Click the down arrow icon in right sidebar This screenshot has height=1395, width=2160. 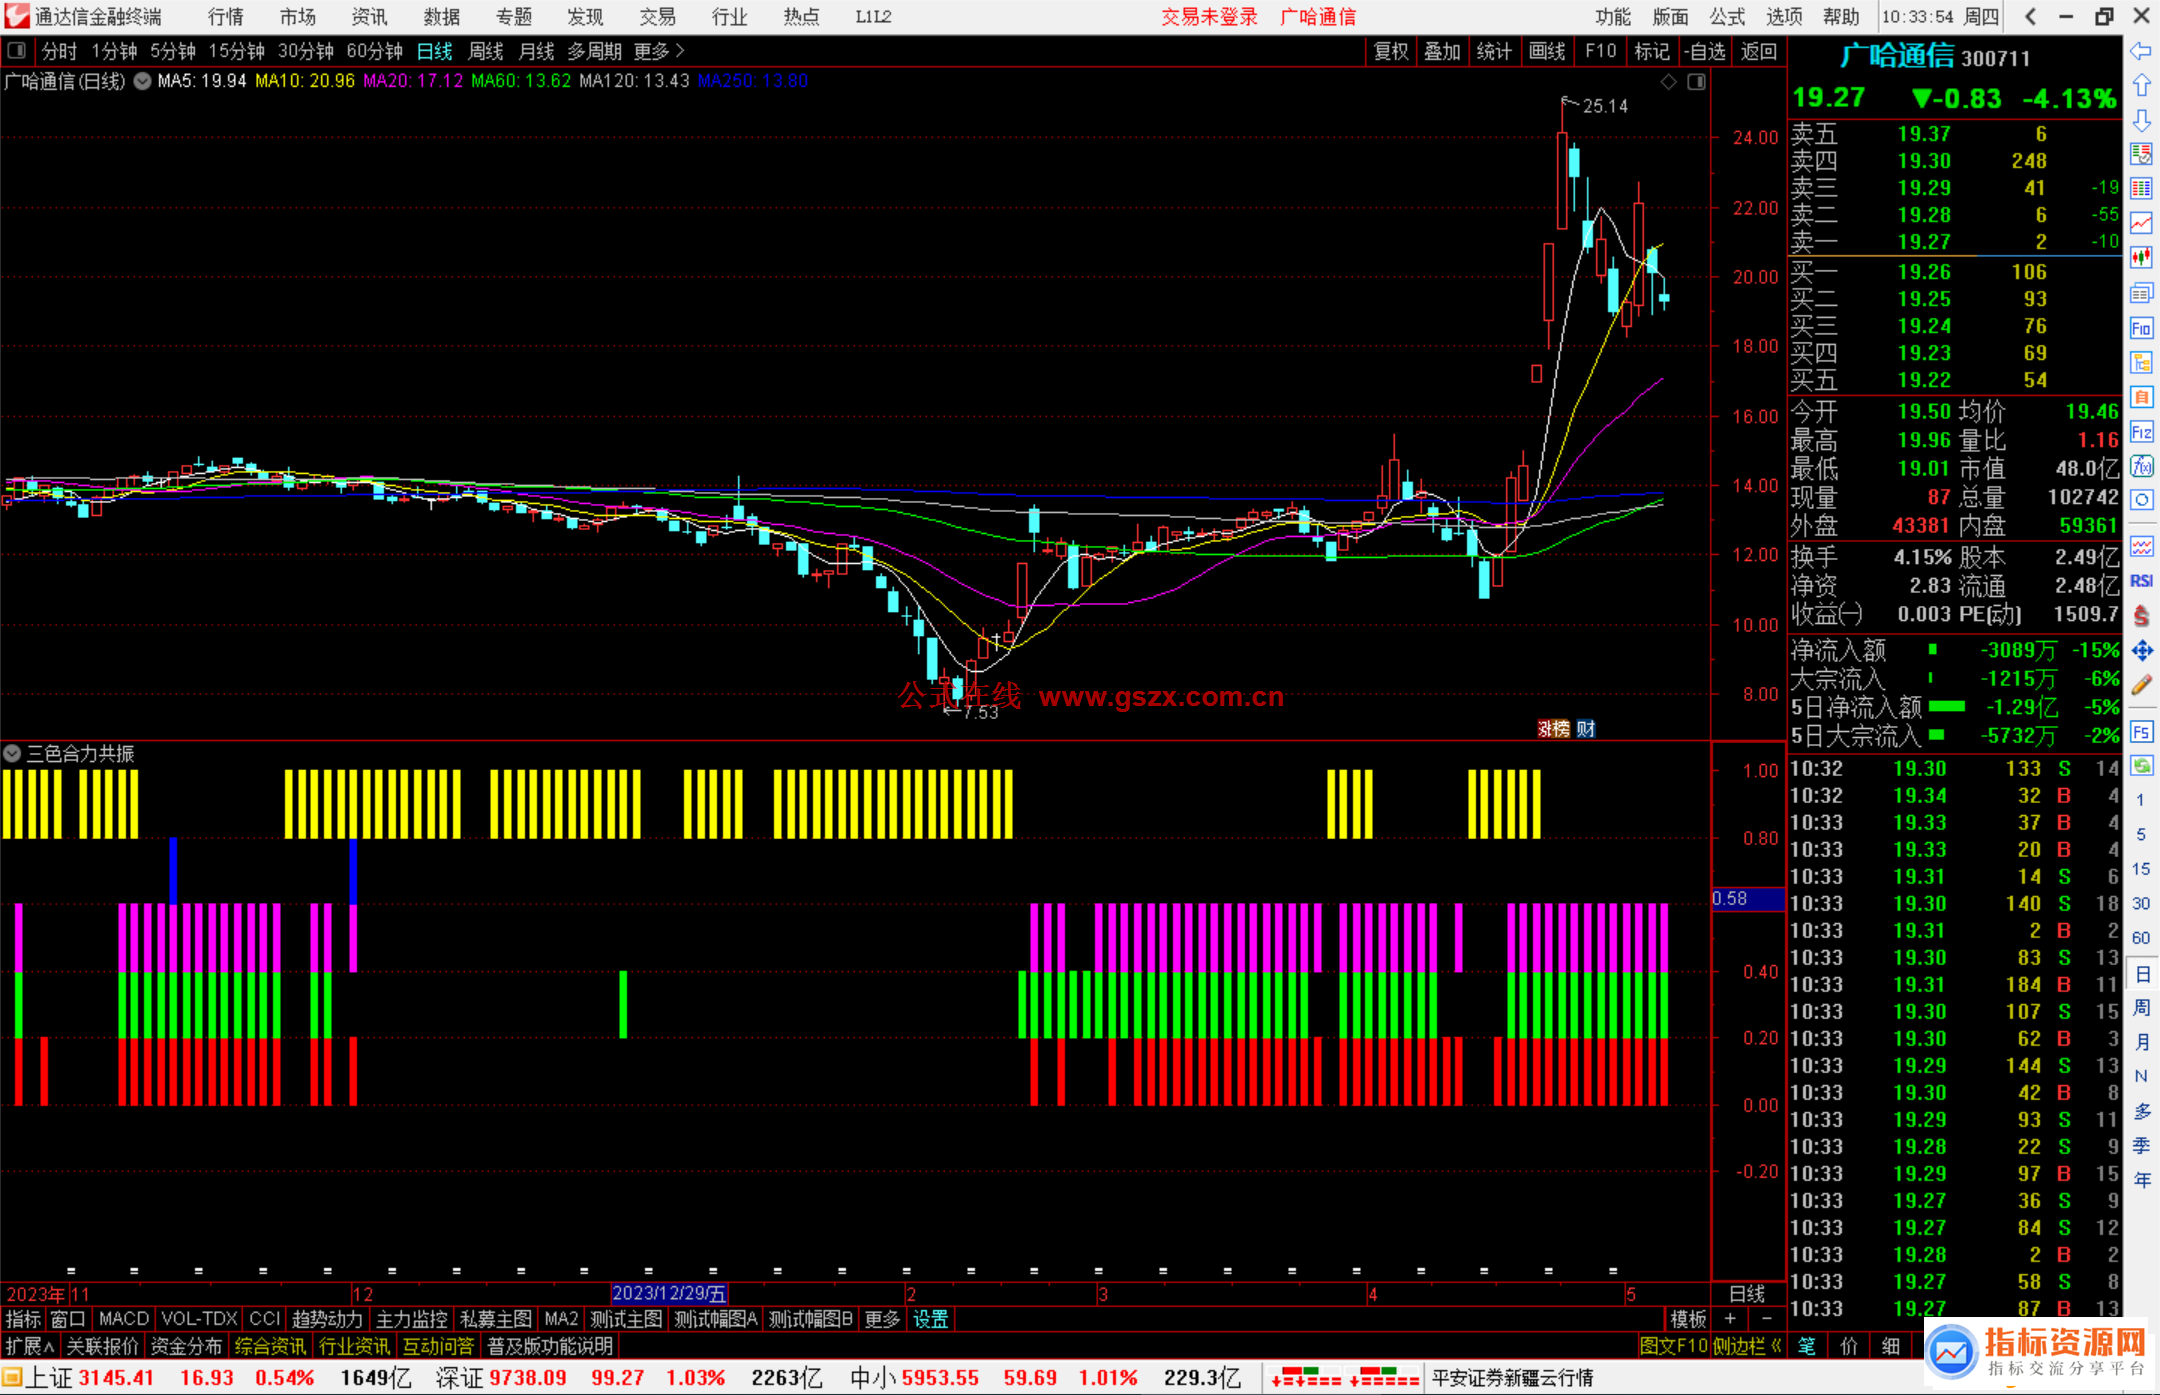coord(2141,121)
